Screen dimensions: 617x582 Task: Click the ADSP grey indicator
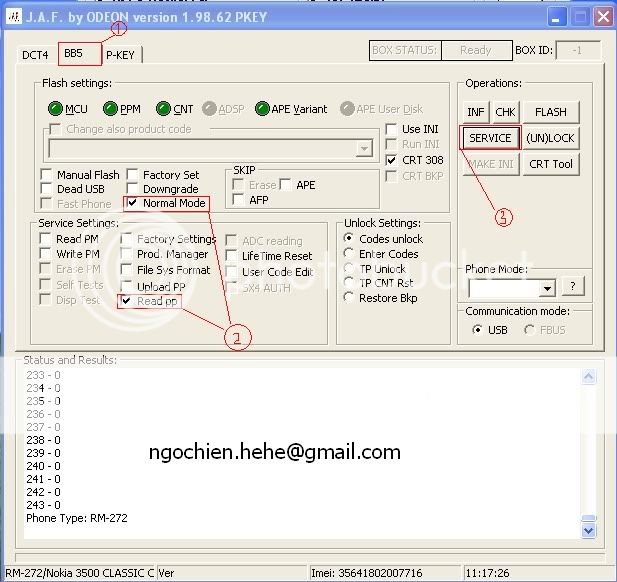[209, 109]
